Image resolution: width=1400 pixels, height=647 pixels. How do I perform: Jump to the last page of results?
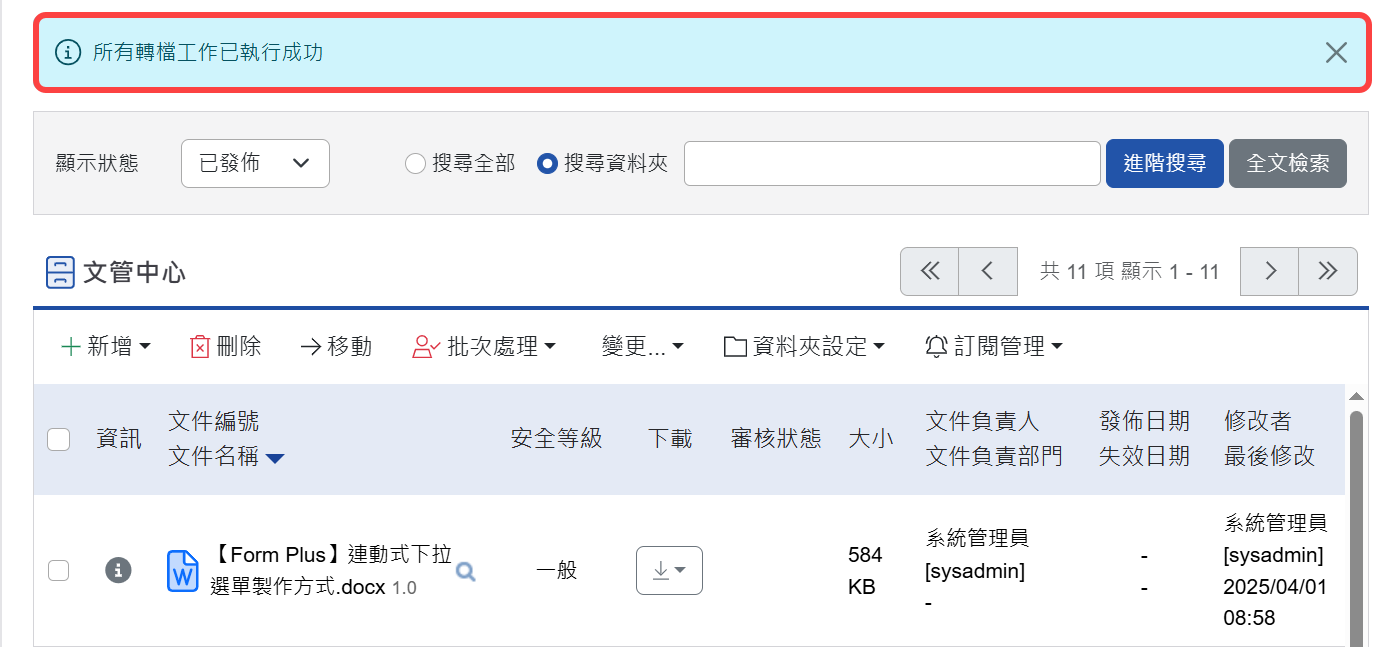click(1328, 271)
